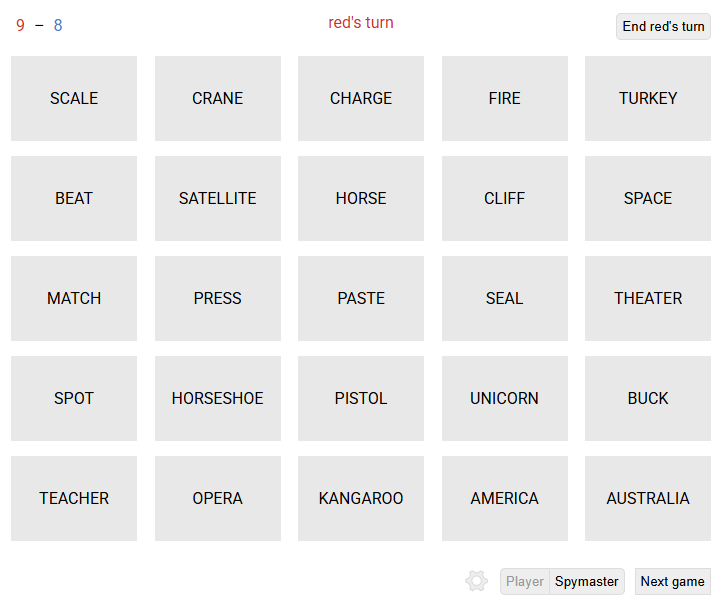
Task: Choose the CRANE card
Action: tap(218, 98)
